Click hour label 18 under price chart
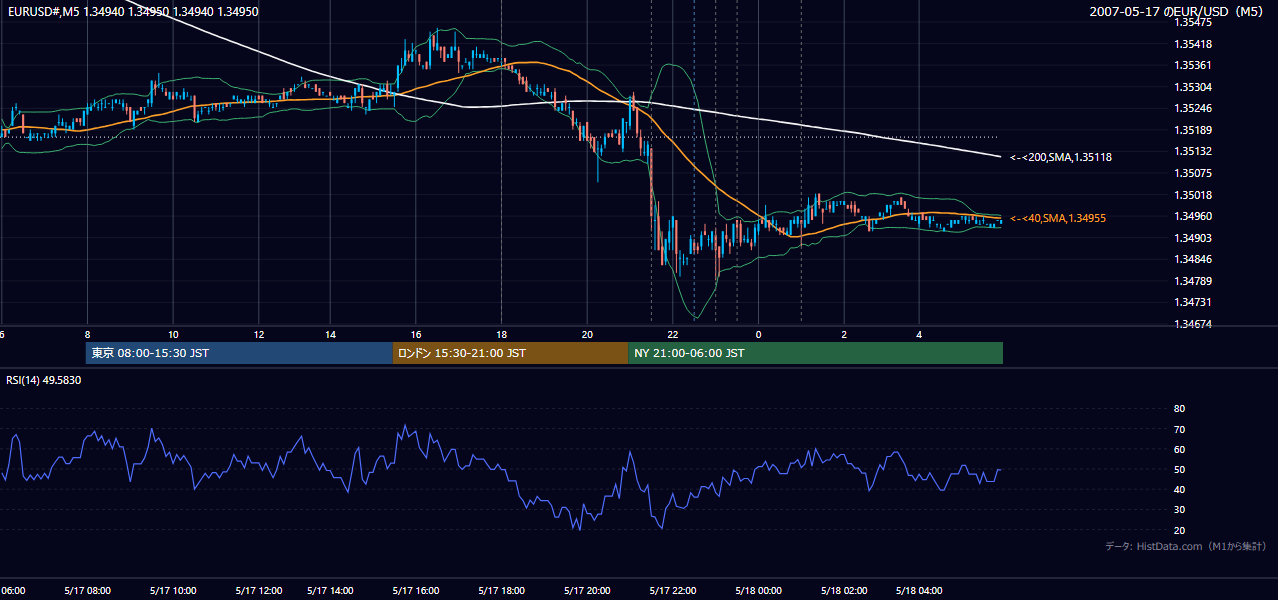This screenshot has width=1278, height=600. click(501, 334)
